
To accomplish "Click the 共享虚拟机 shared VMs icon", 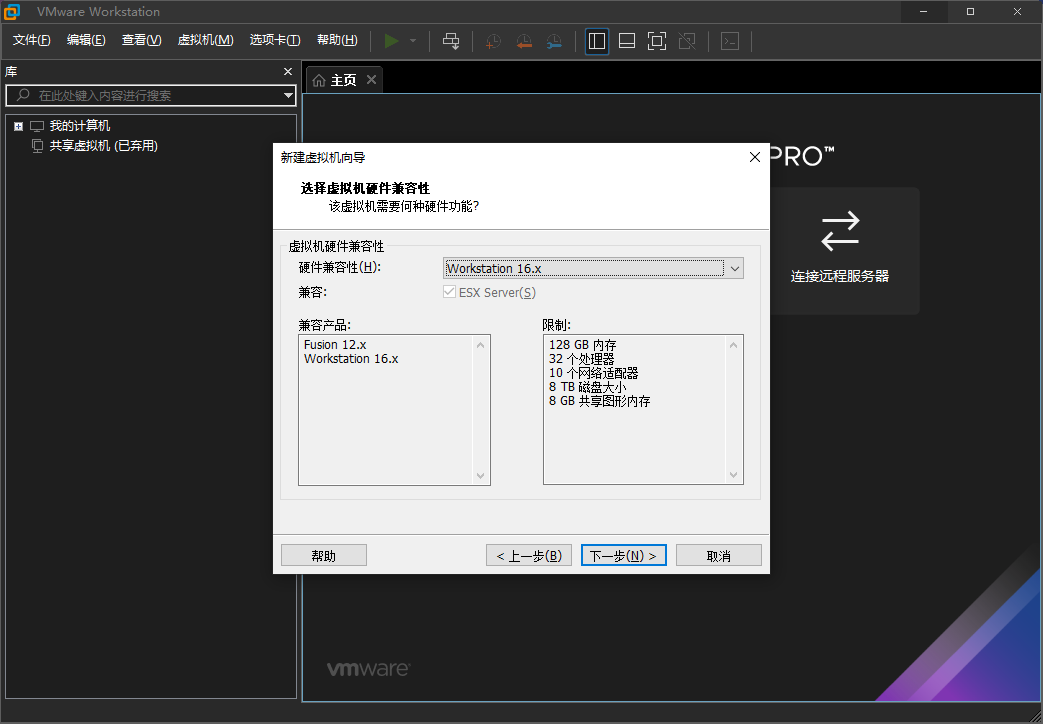I will click(x=38, y=146).
